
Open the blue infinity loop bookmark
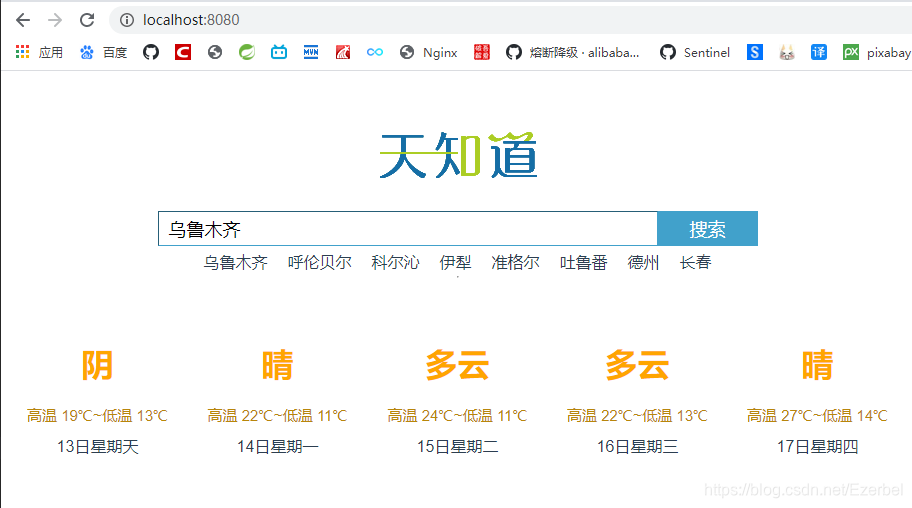click(x=375, y=52)
